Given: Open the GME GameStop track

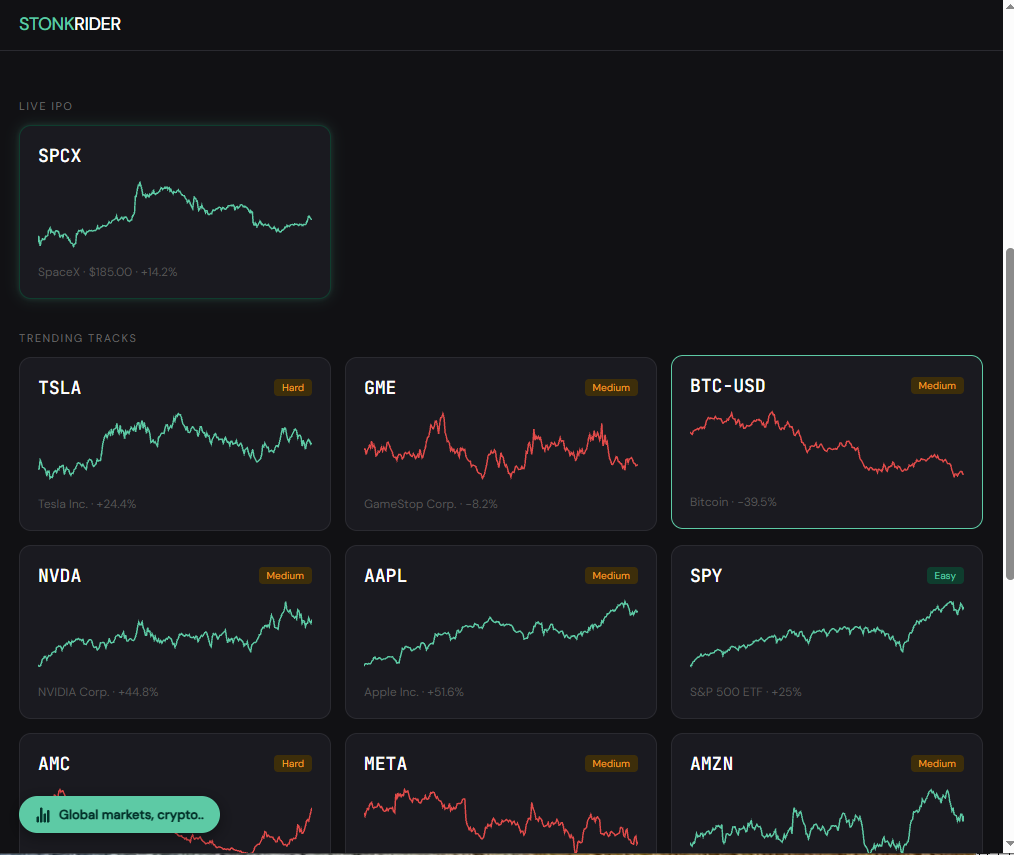Looking at the screenshot, I should pos(501,444).
